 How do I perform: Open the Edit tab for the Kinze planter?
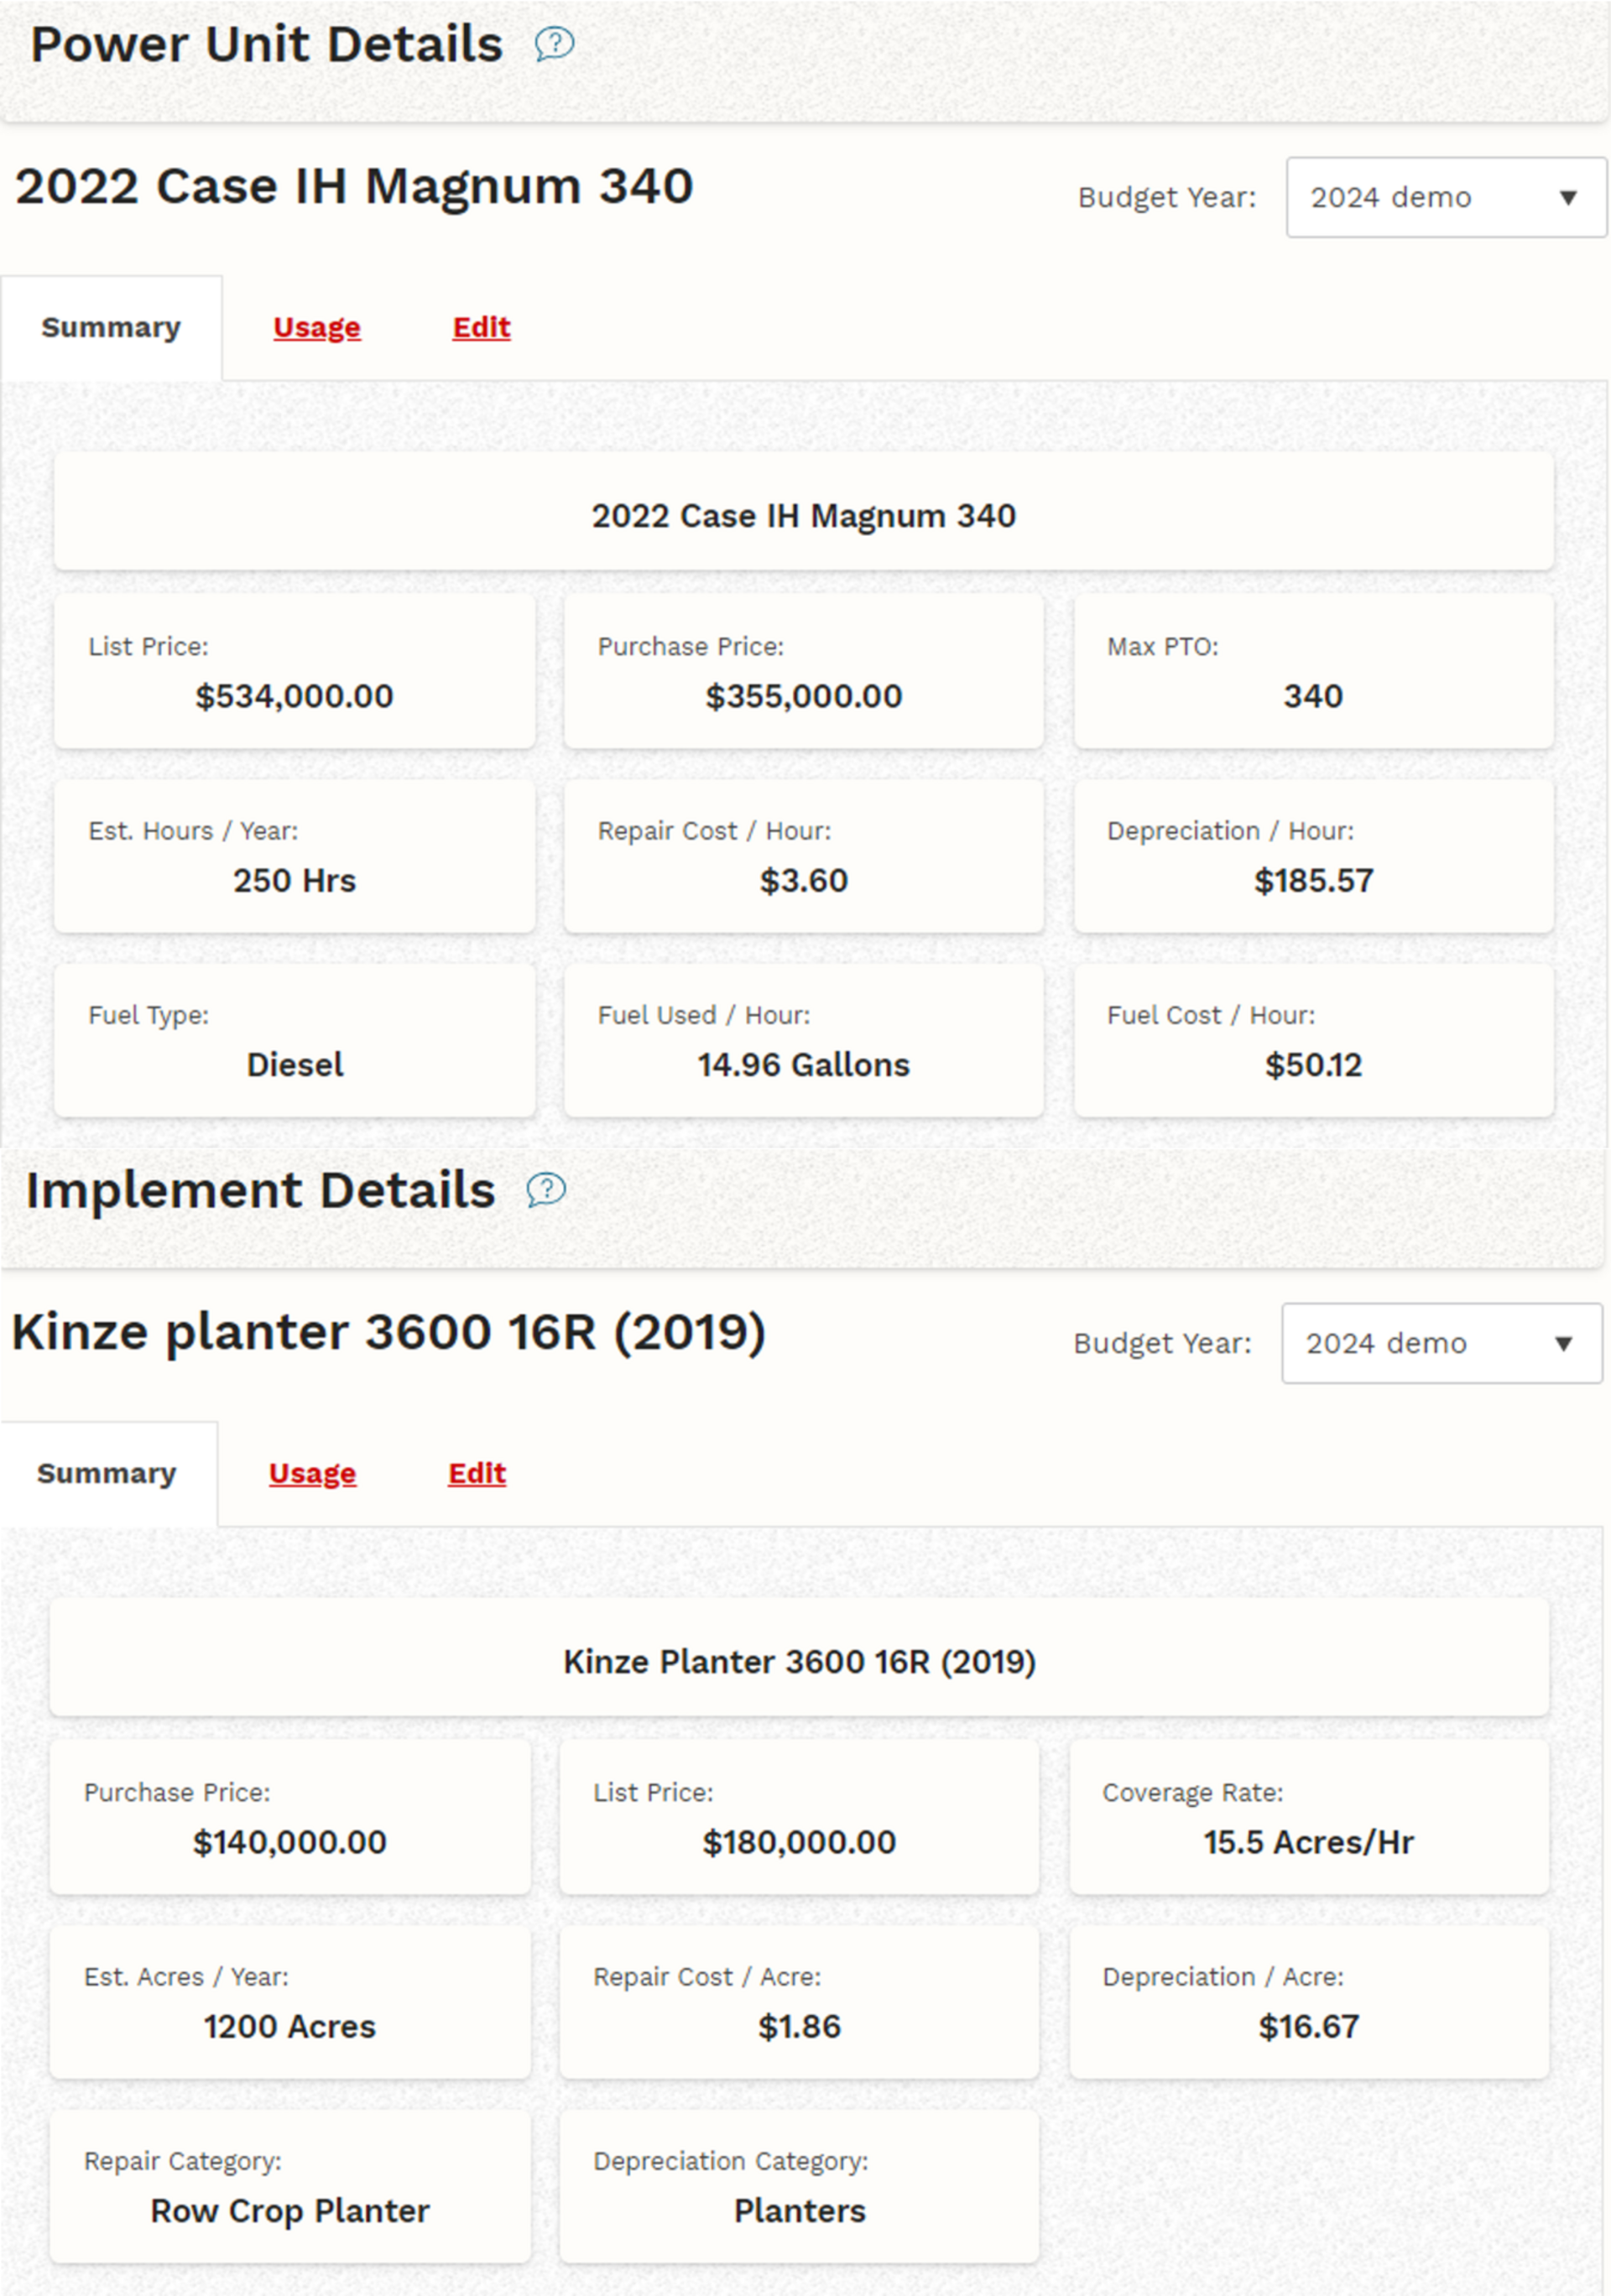coord(477,1473)
